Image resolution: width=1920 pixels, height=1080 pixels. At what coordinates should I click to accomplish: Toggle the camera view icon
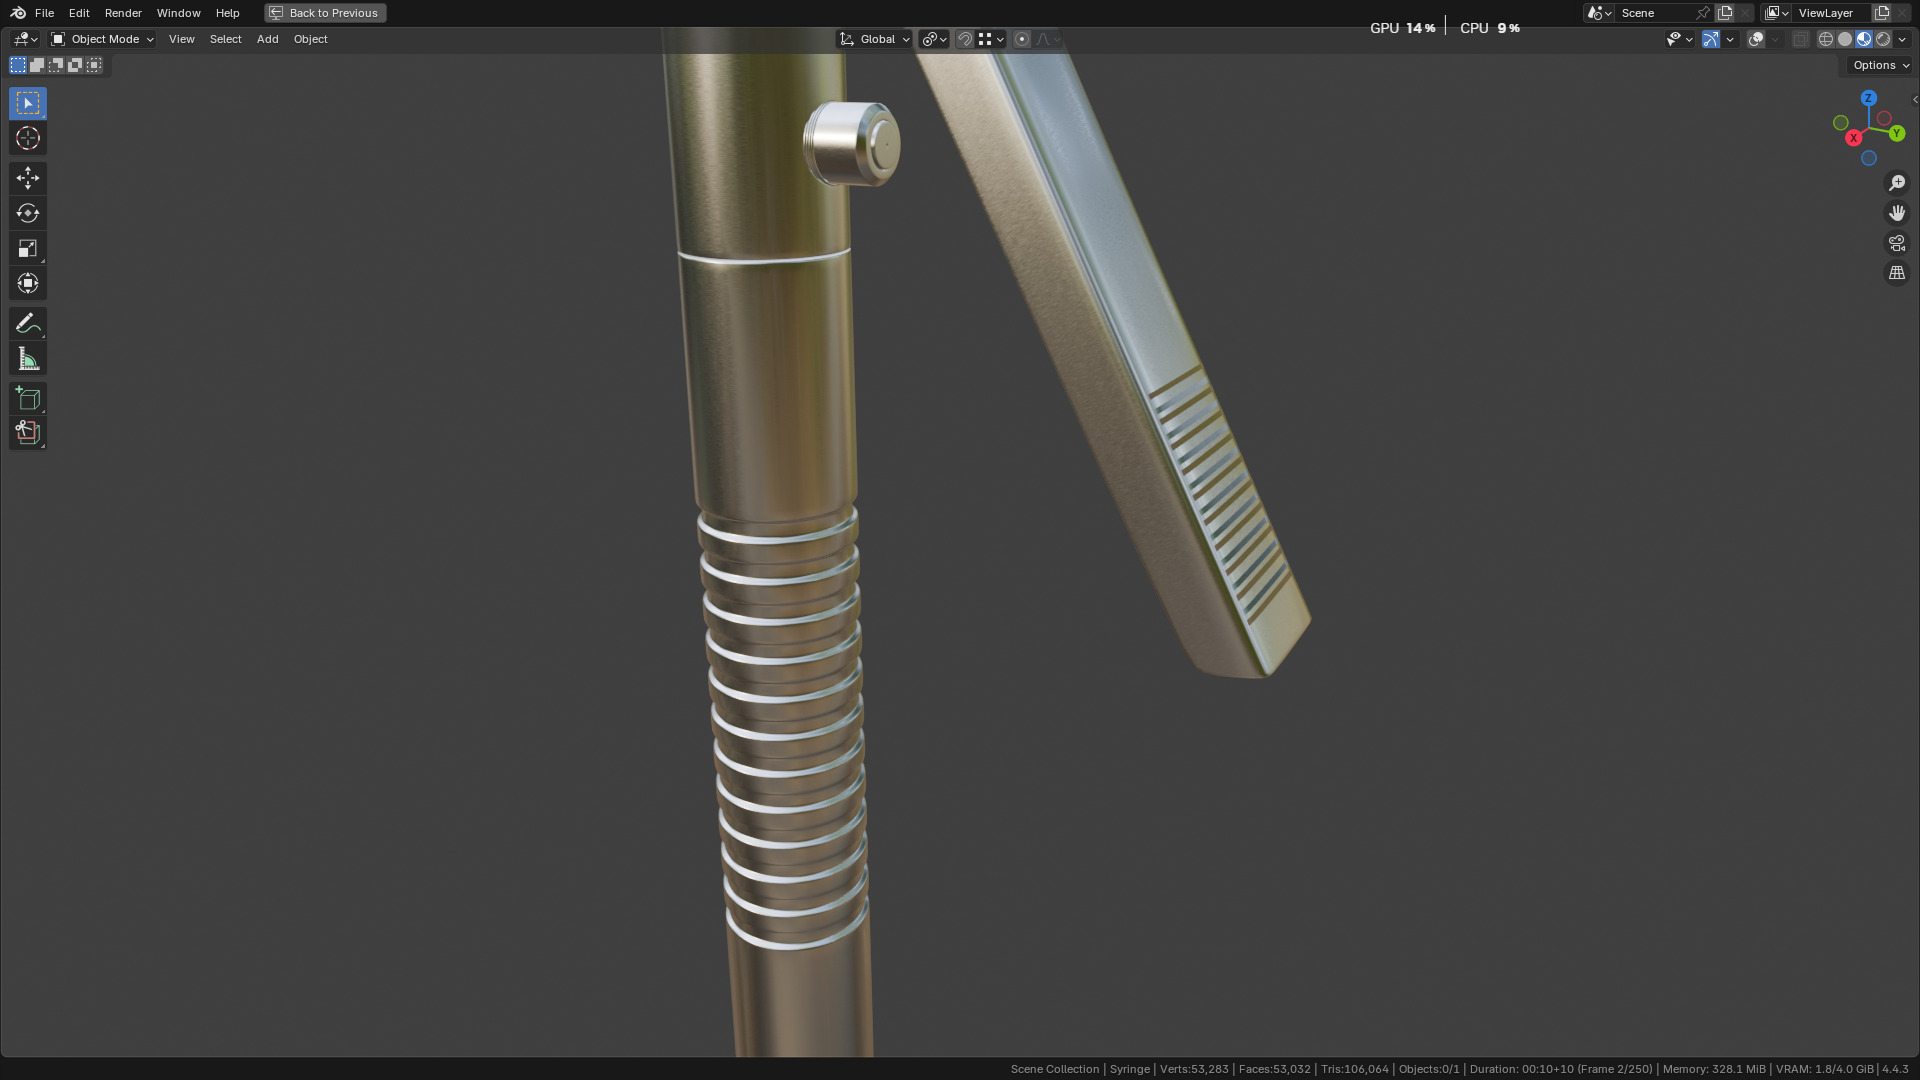pos(1896,243)
